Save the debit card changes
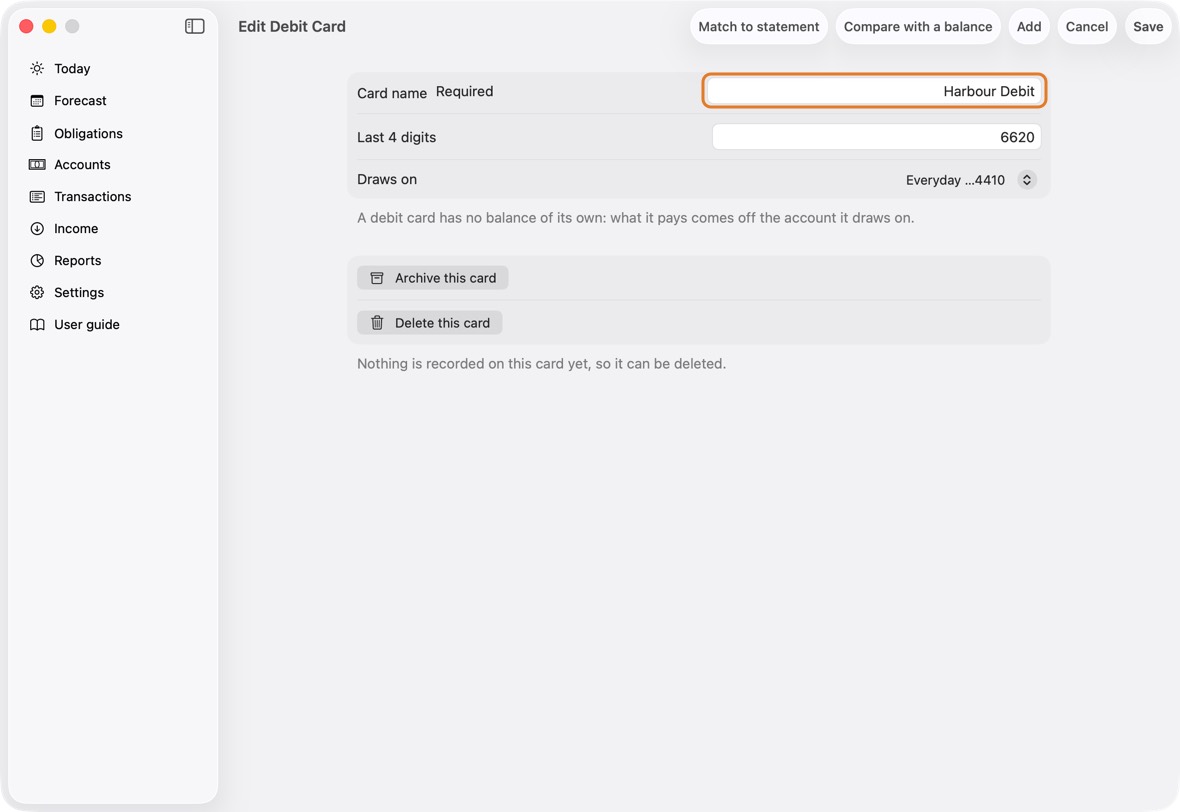Viewport: 1180px width, 812px height. 1148,26
